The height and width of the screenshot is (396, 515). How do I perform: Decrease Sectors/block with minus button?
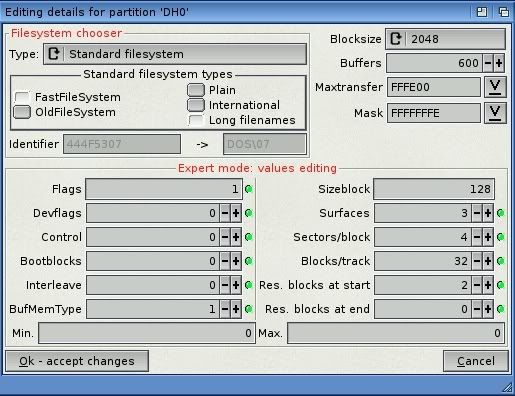477,237
